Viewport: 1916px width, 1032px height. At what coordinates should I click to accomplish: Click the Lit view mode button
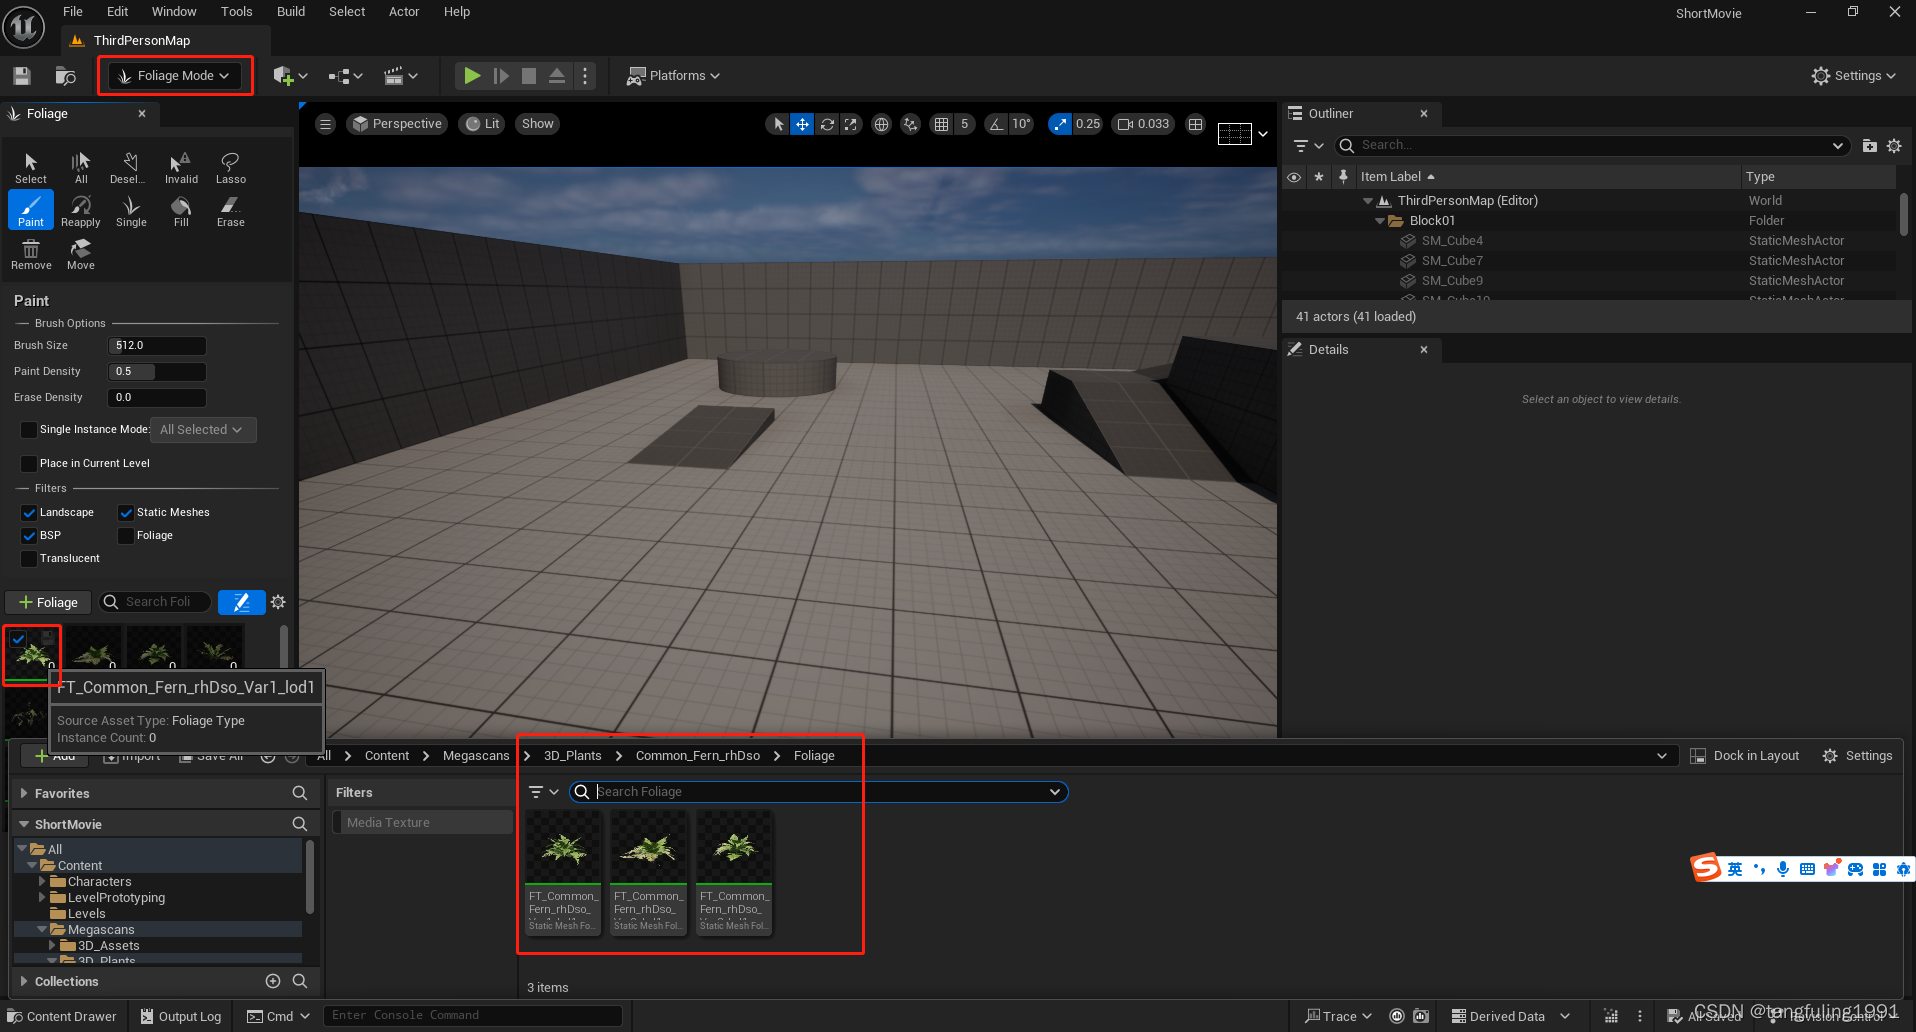coord(482,124)
